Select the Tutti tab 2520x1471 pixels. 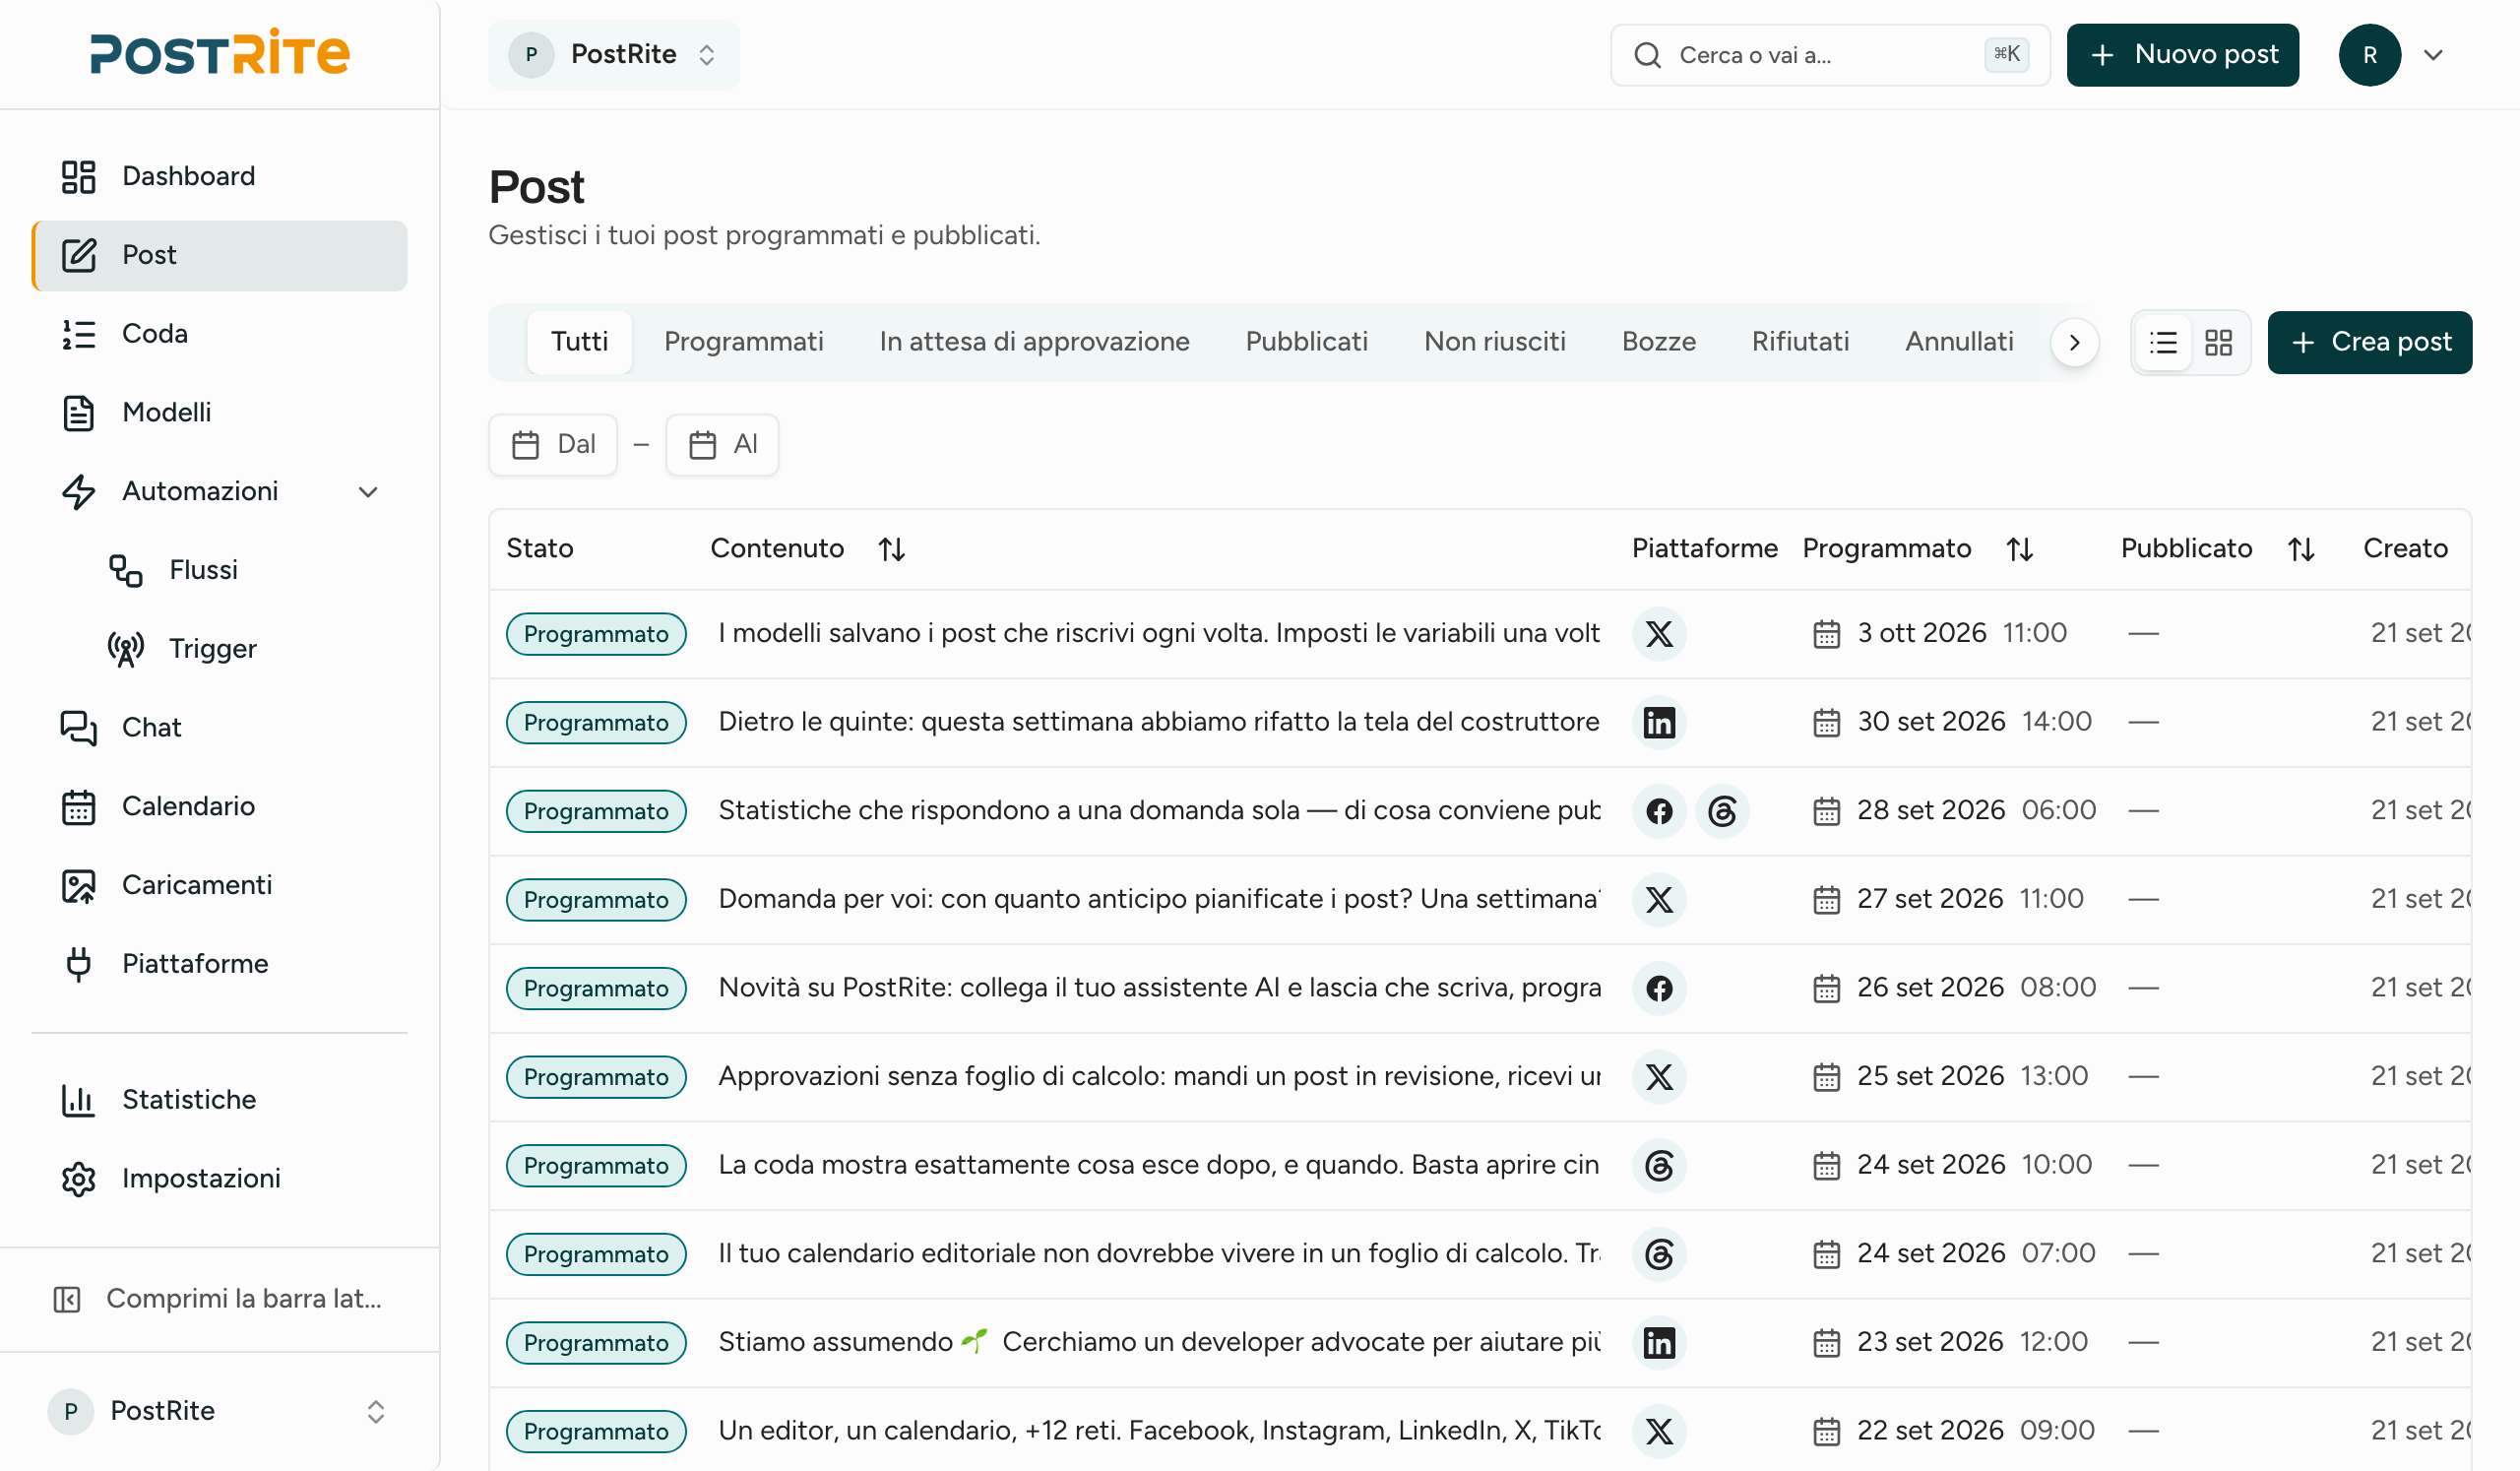point(579,342)
